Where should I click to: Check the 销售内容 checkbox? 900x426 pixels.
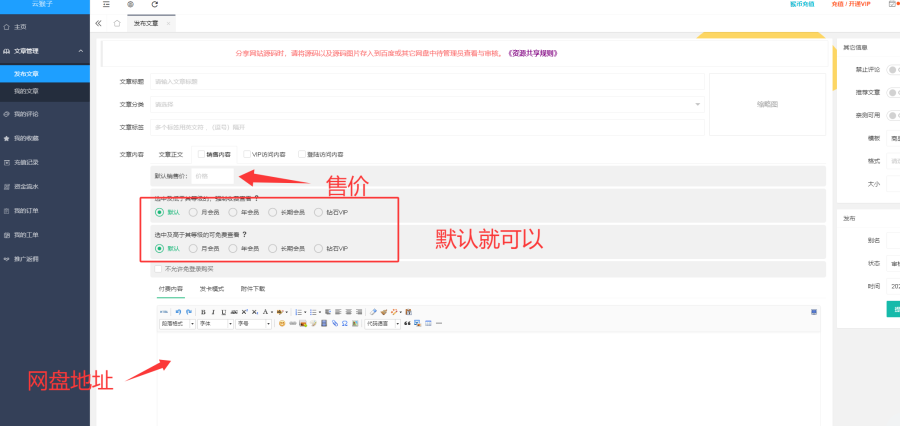coord(201,154)
